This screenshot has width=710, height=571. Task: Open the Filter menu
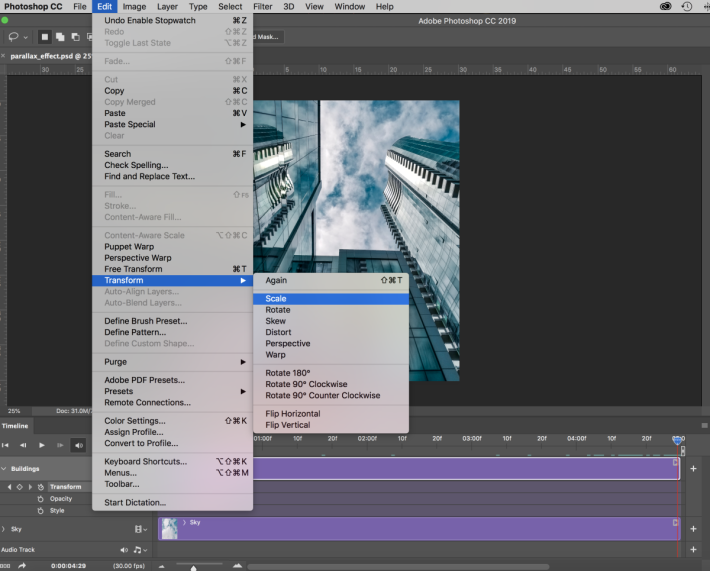(263, 6)
